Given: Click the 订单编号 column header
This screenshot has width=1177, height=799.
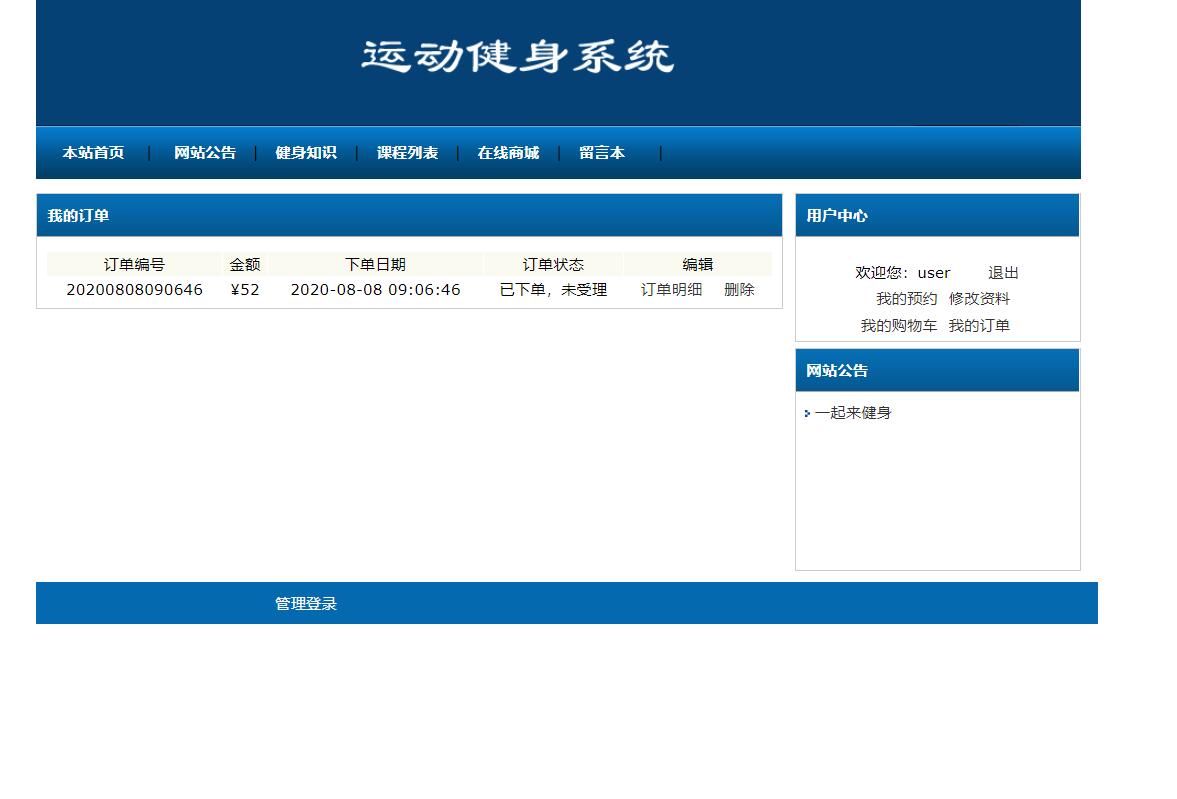Looking at the screenshot, I should coord(133,264).
